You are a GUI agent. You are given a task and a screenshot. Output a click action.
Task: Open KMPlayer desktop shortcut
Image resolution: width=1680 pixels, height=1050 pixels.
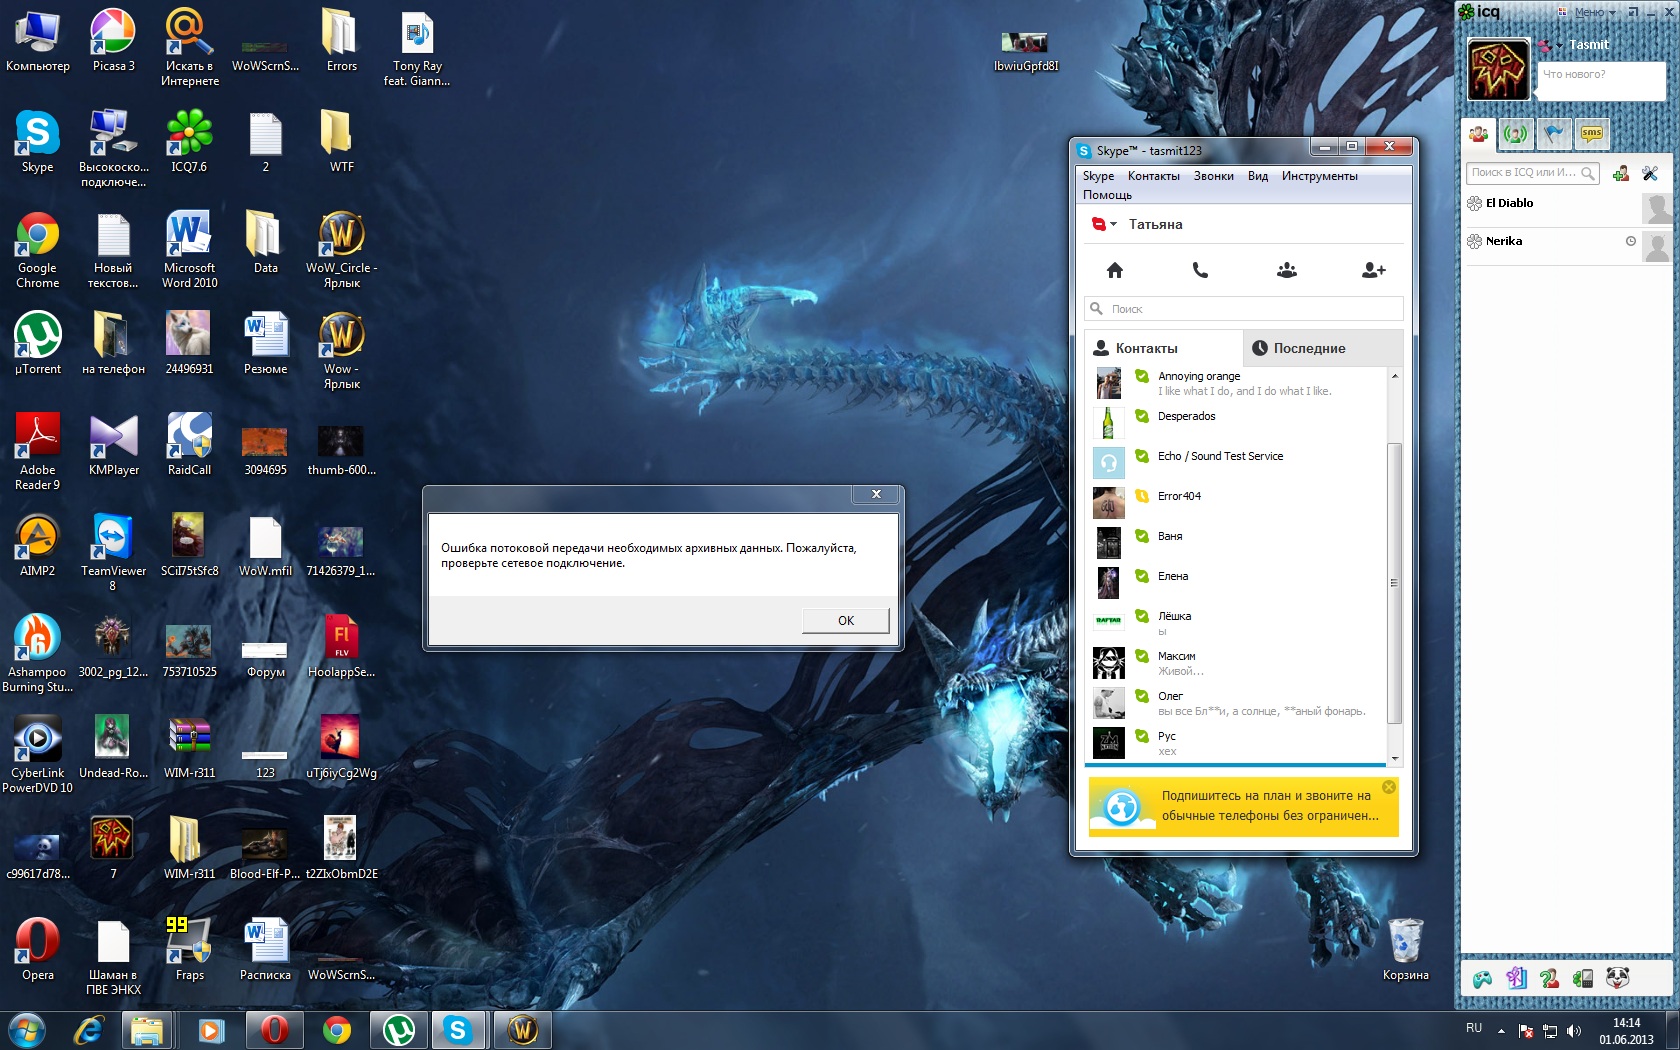point(113,445)
